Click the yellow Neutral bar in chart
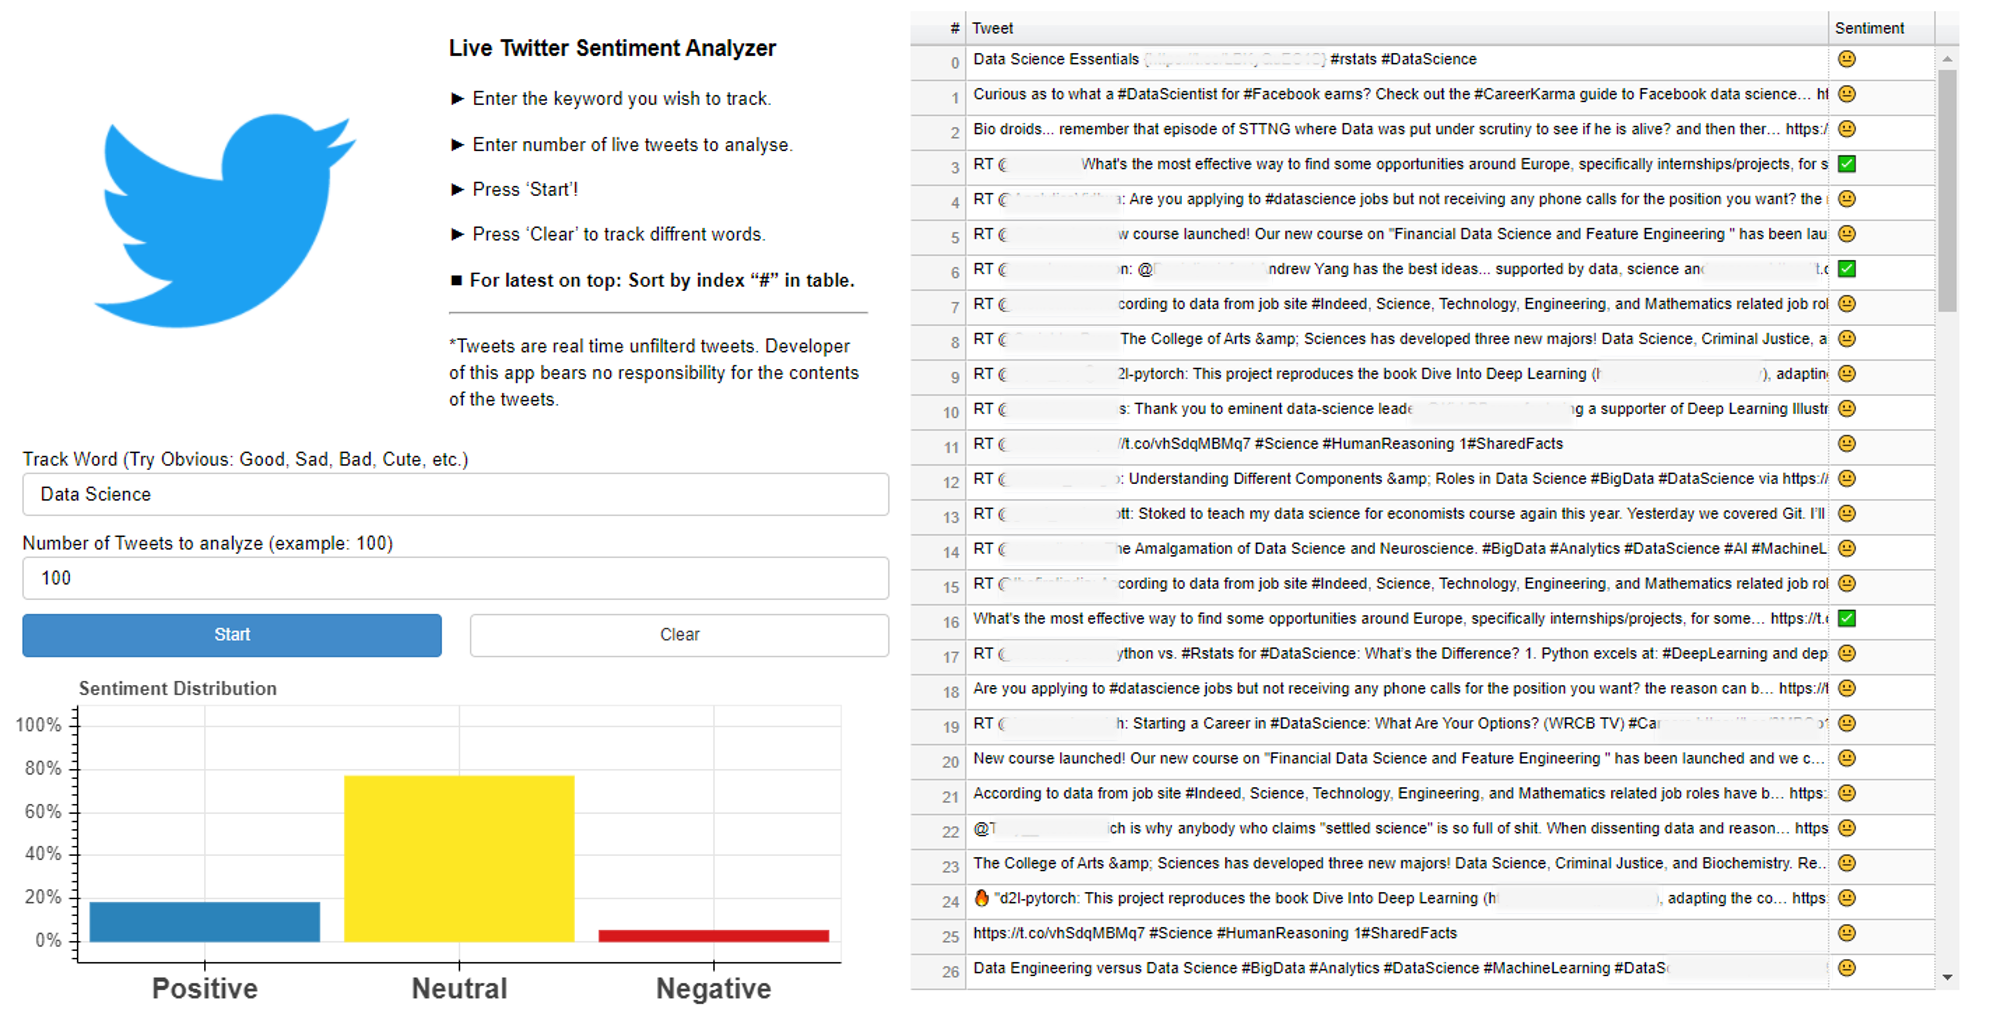Viewport: 2000px width, 1025px height. click(x=459, y=858)
